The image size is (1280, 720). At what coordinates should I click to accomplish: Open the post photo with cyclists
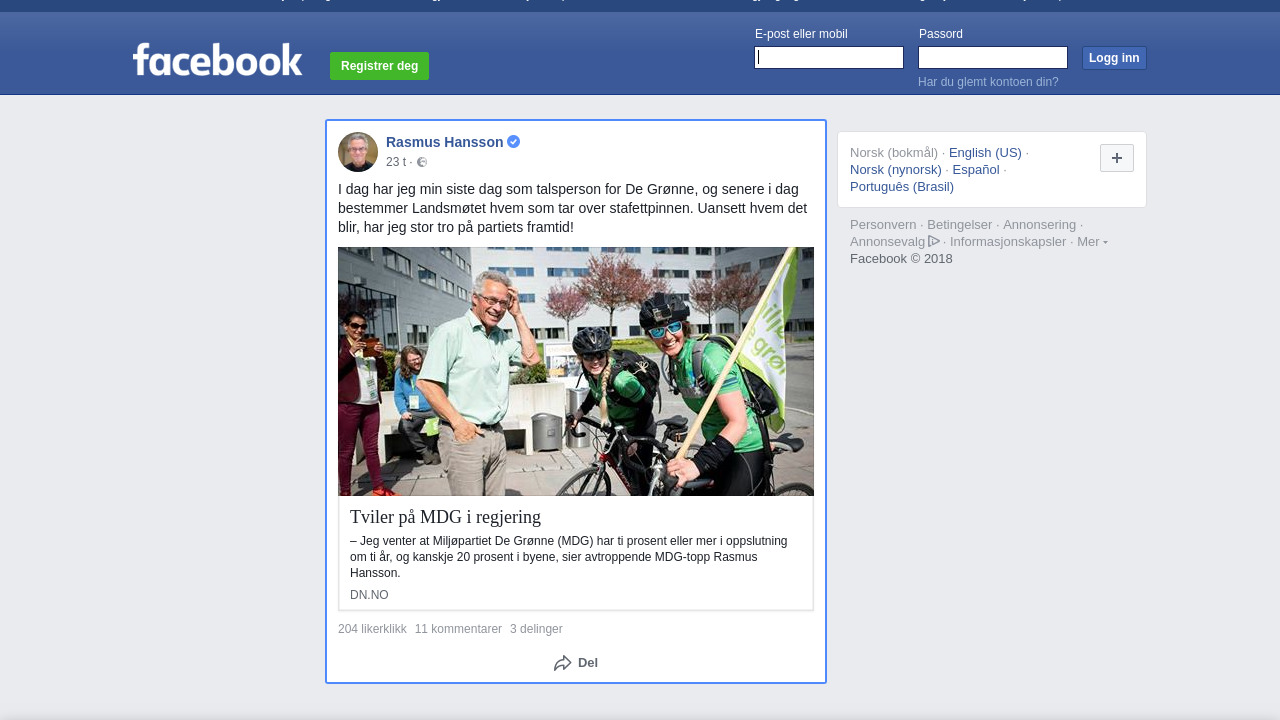576,371
